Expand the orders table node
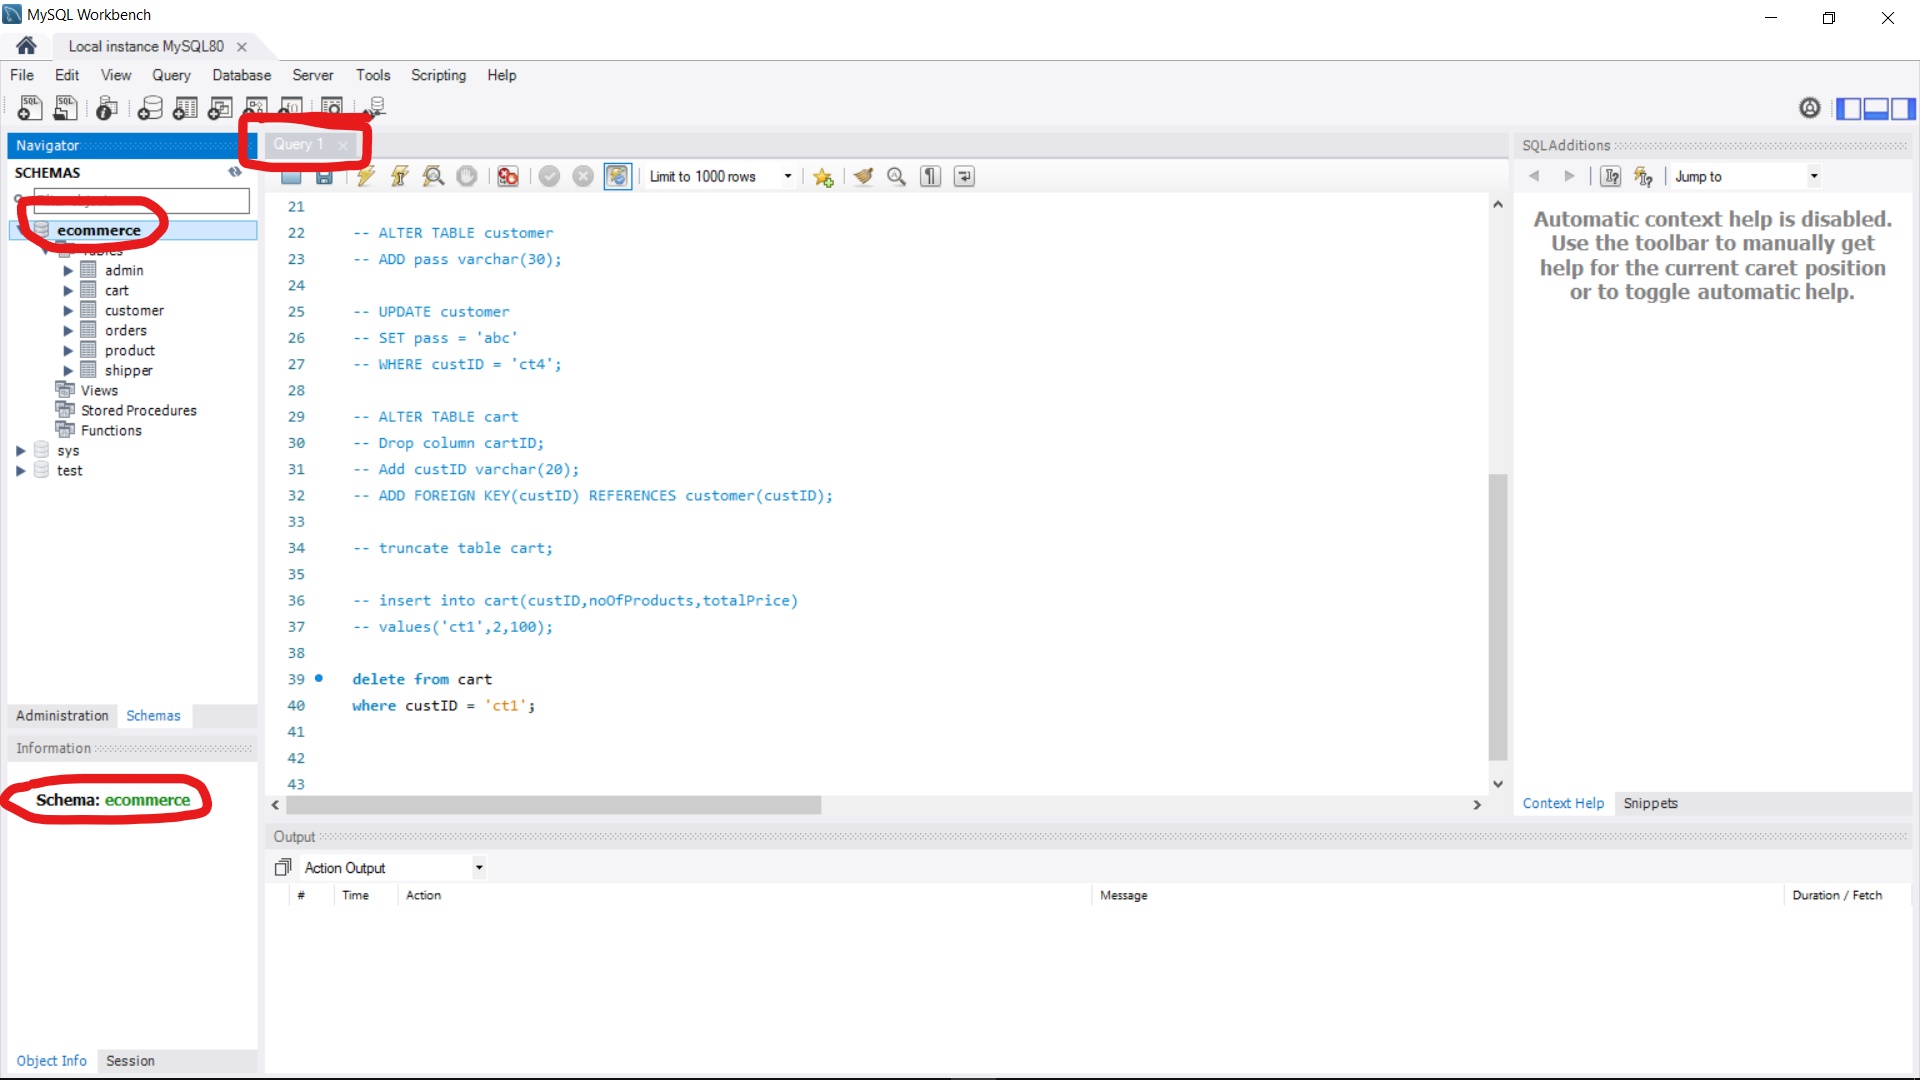 click(x=68, y=331)
